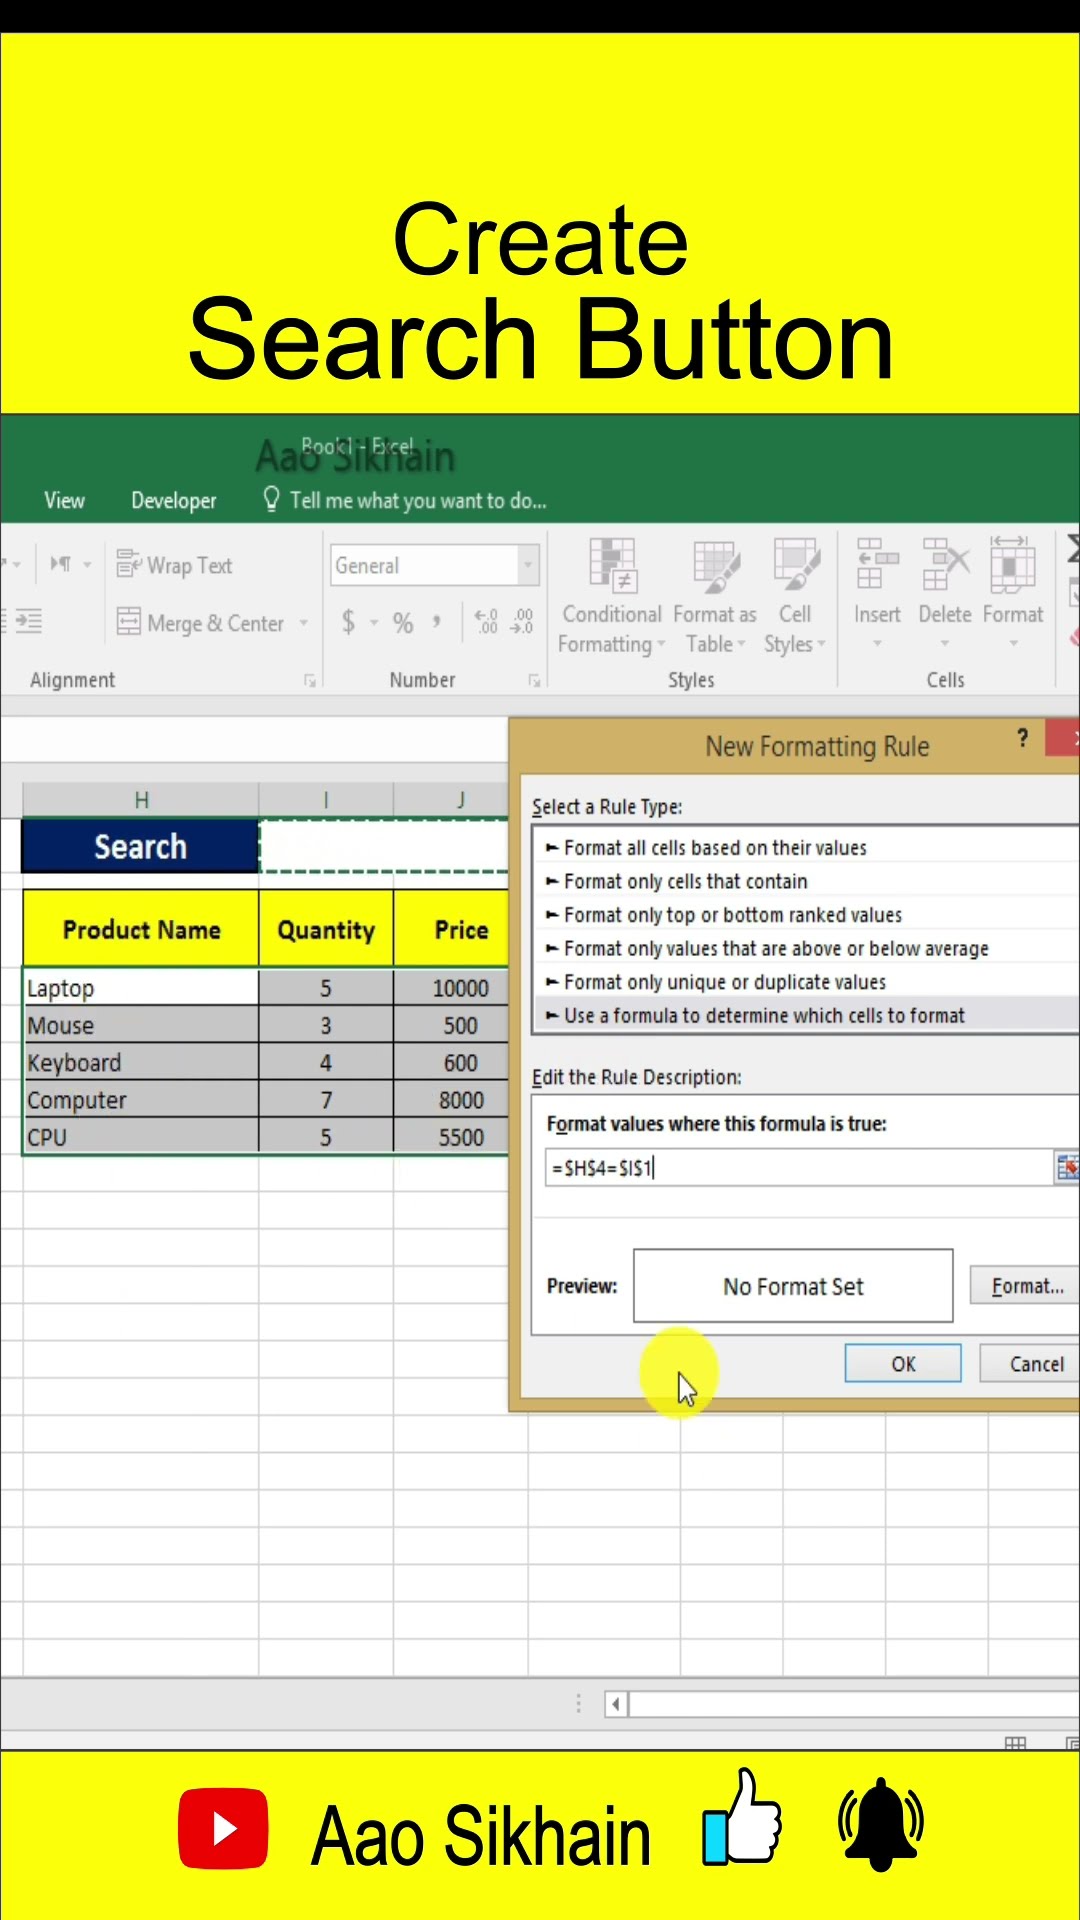Select the Product Name header cell
The image size is (1080, 1920).
point(141,930)
